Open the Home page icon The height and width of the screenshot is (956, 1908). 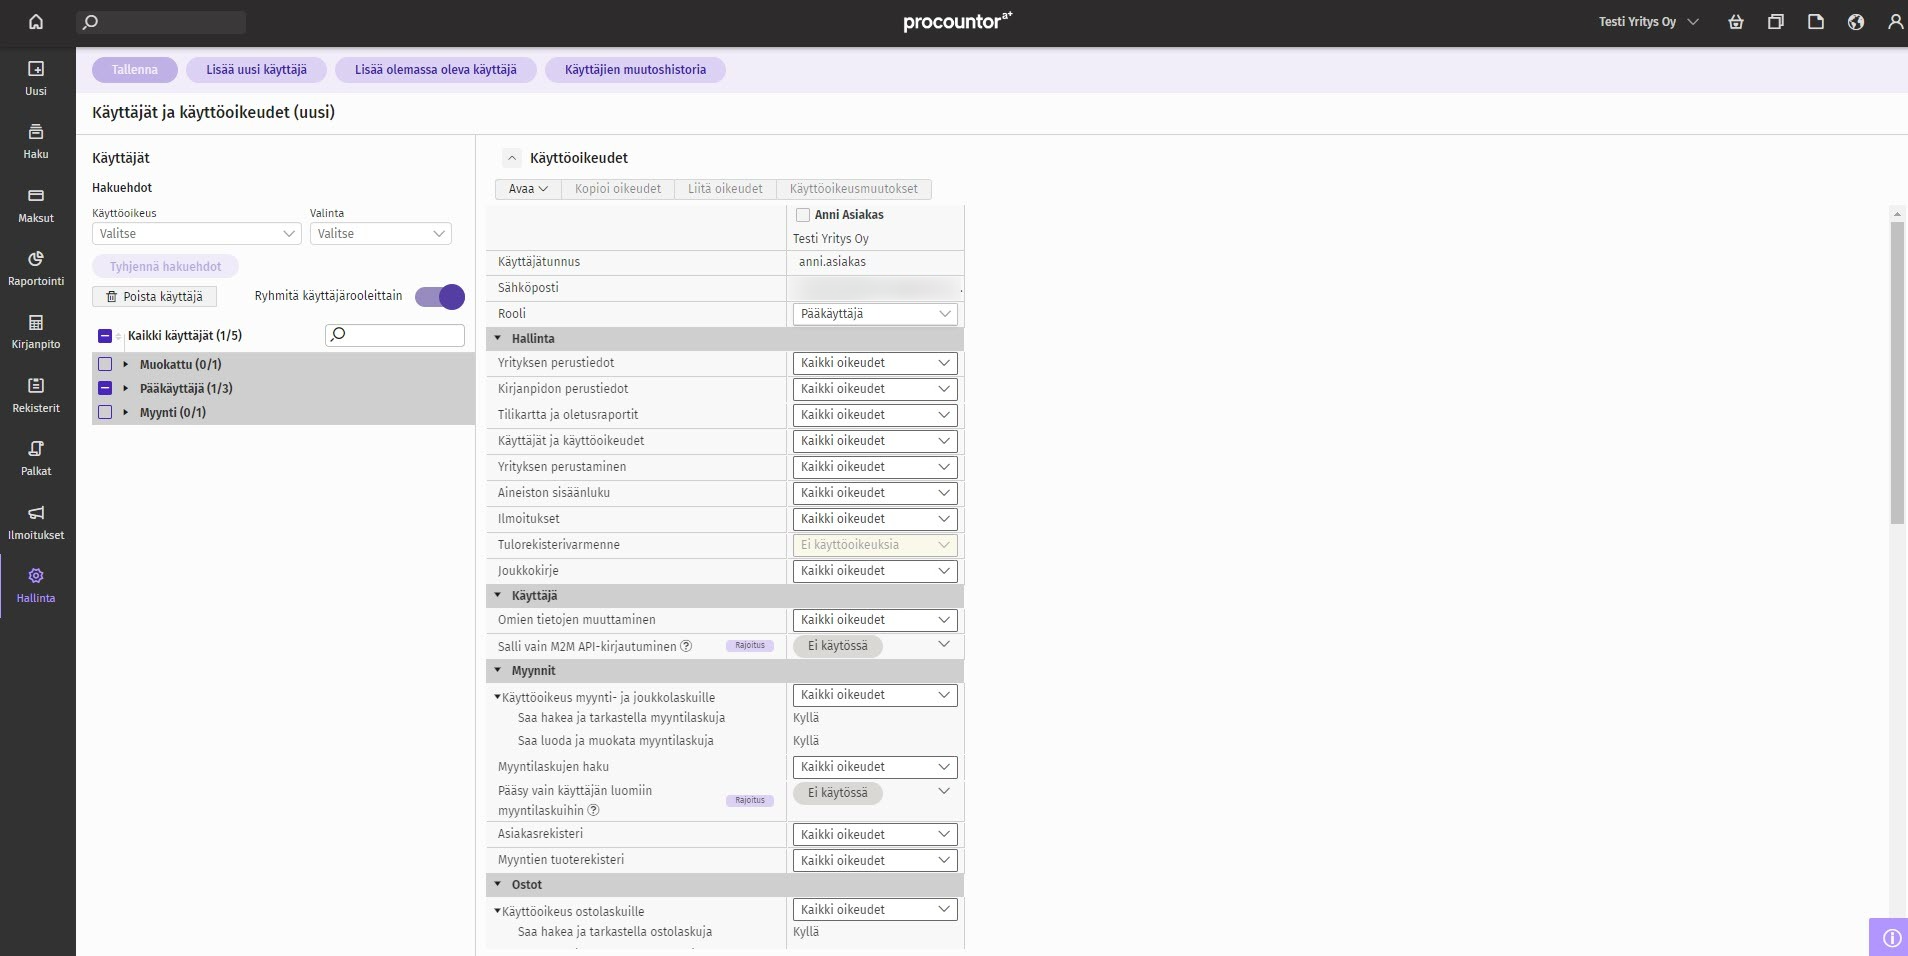[x=36, y=22]
